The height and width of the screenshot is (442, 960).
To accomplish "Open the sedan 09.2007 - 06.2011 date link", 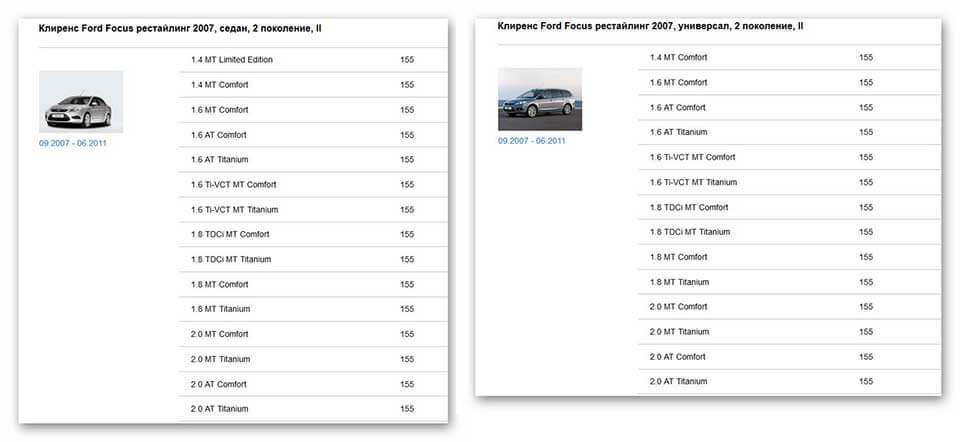I will [73, 143].
